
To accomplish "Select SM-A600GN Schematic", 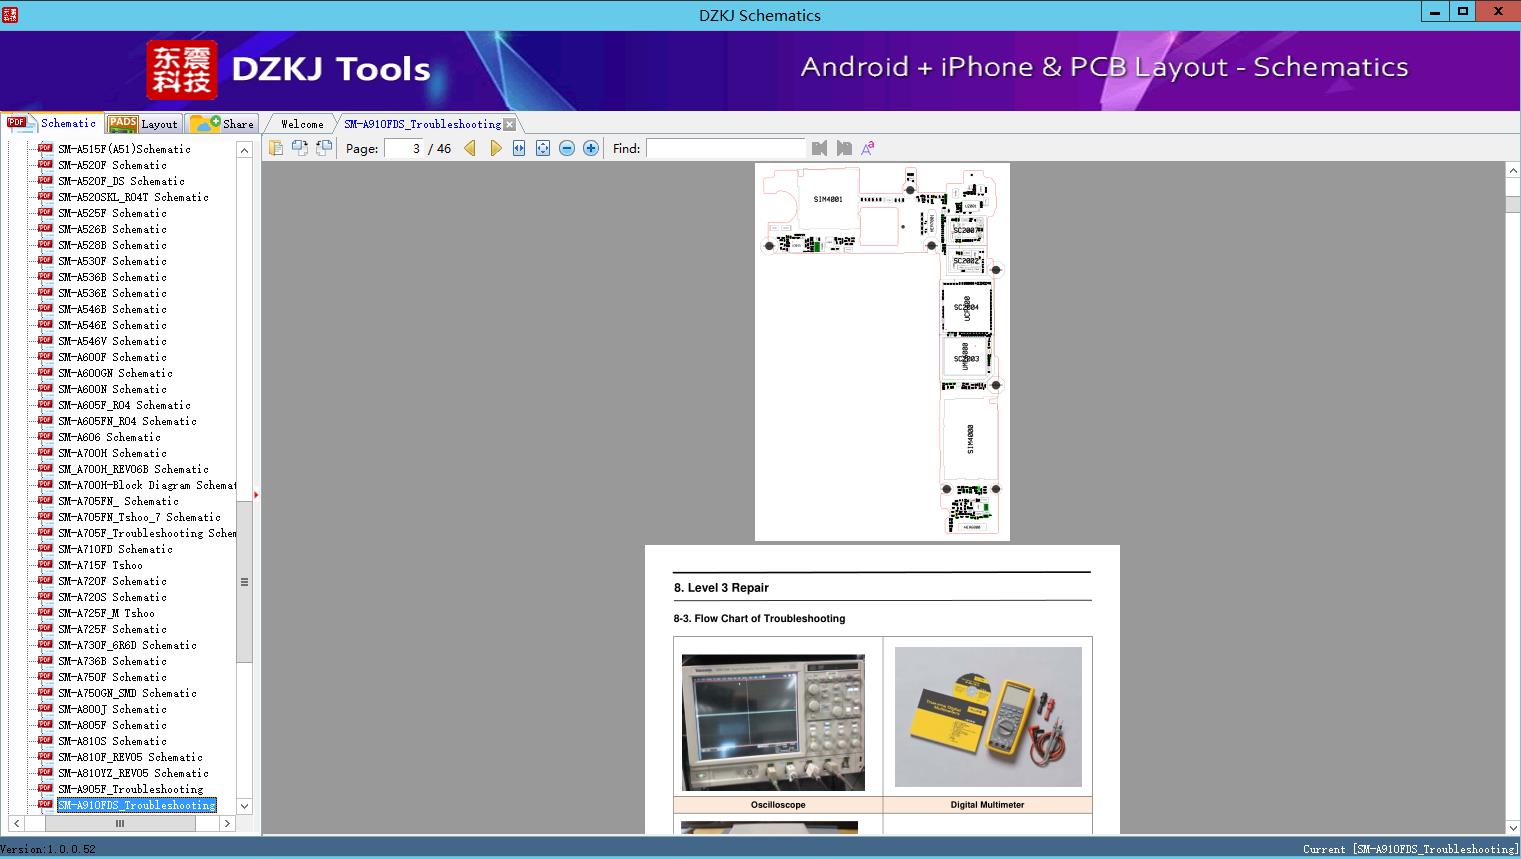I will [x=115, y=373].
